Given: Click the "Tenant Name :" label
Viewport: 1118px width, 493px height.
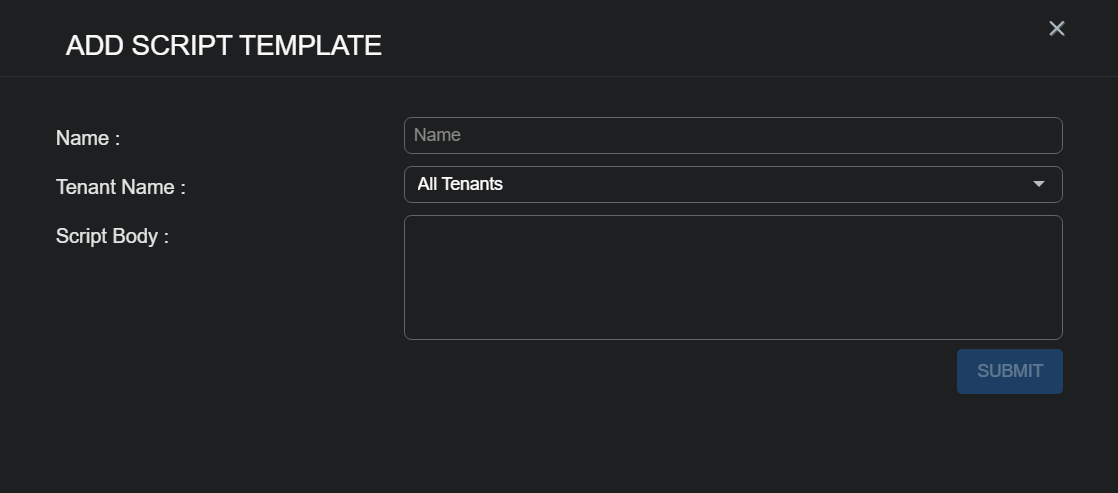Looking at the screenshot, I should click(121, 188).
